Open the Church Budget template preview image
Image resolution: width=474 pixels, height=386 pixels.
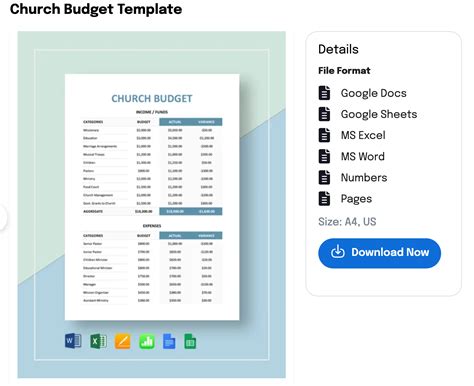pos(152,205)
